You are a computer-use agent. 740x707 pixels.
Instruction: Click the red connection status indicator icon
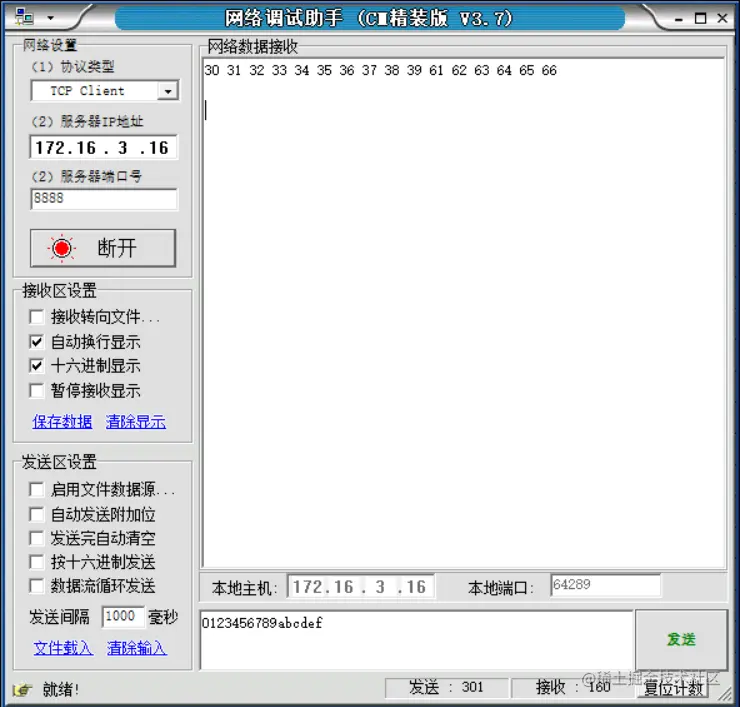click(62, 248)
